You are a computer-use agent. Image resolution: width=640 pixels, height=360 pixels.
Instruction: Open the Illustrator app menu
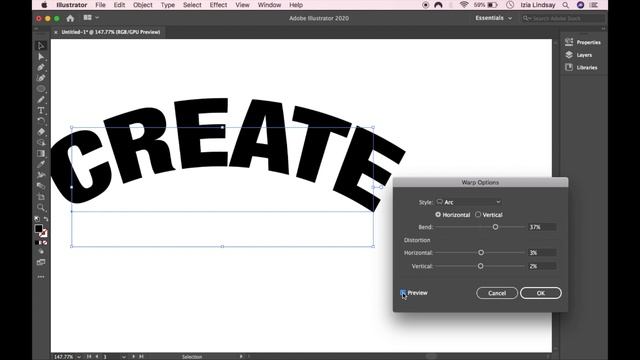tap(72, 5)
